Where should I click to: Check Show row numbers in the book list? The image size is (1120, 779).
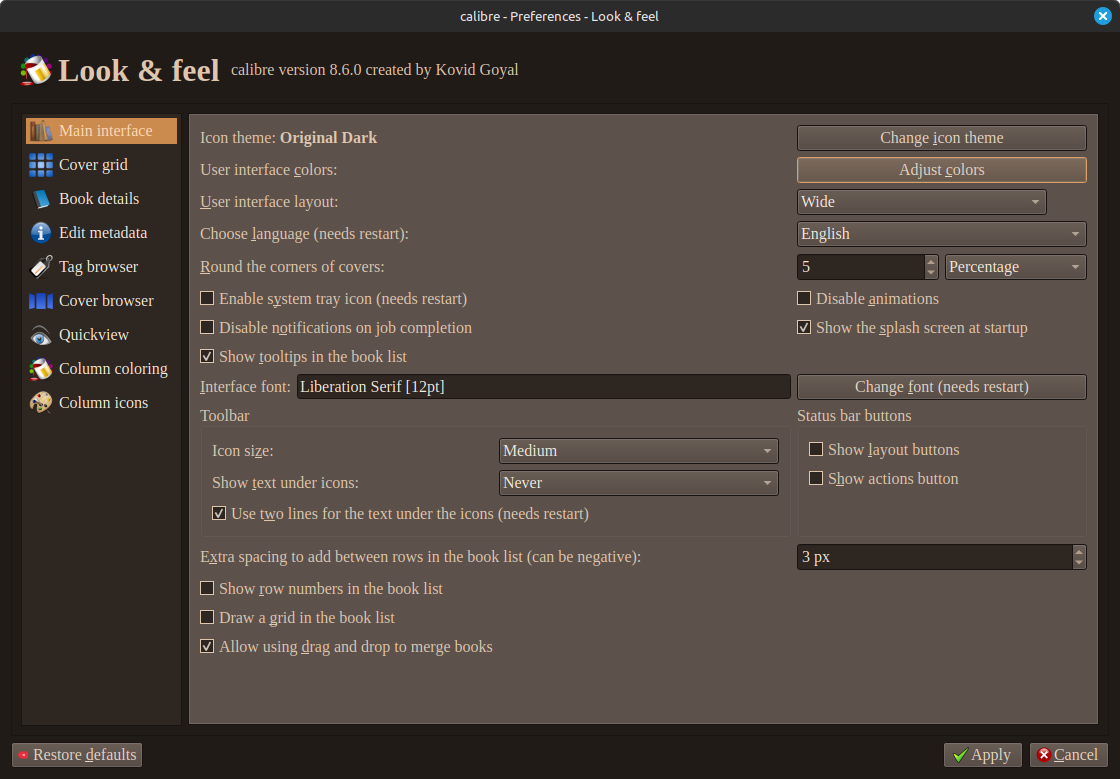207,588
